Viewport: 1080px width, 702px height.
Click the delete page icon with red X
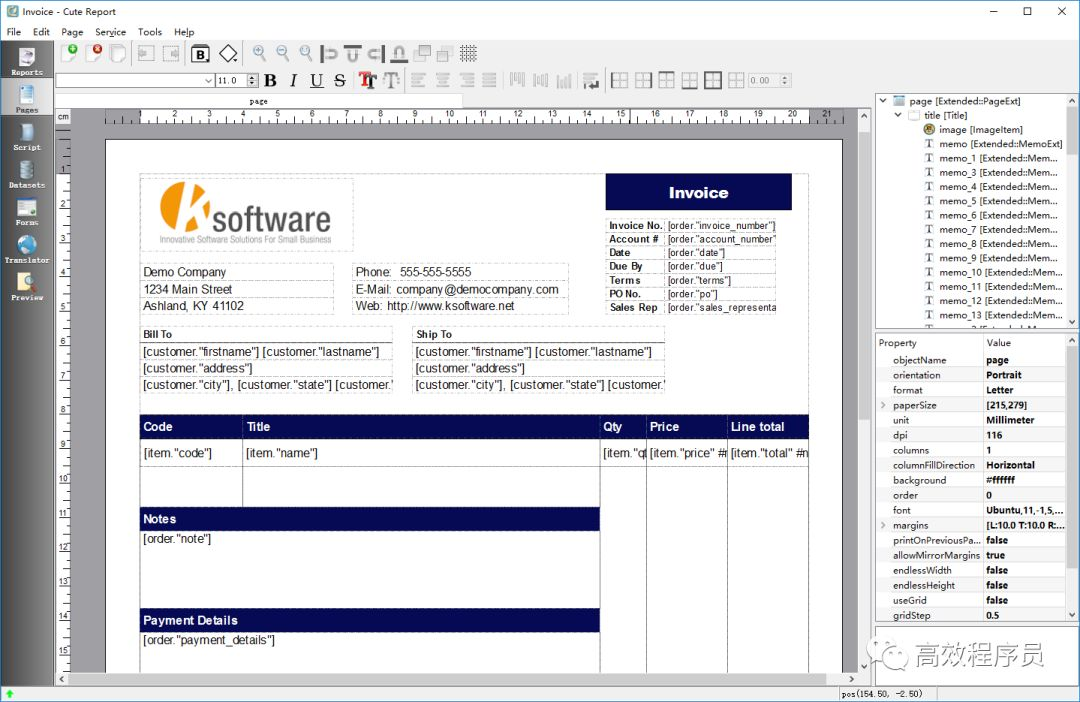click(94, 53)
